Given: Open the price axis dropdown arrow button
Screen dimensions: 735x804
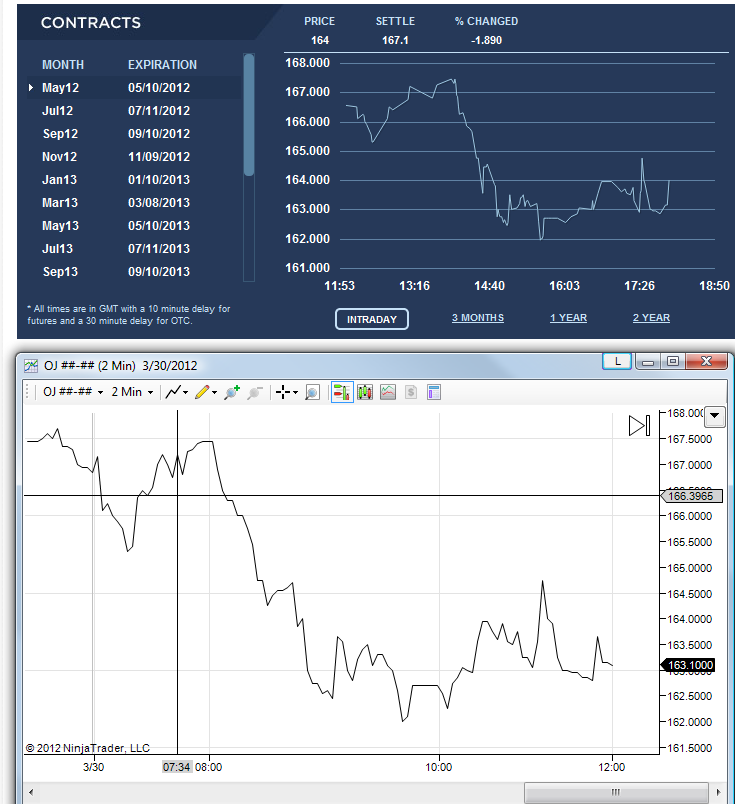Looking at the screenshot, I should [715, 416].
